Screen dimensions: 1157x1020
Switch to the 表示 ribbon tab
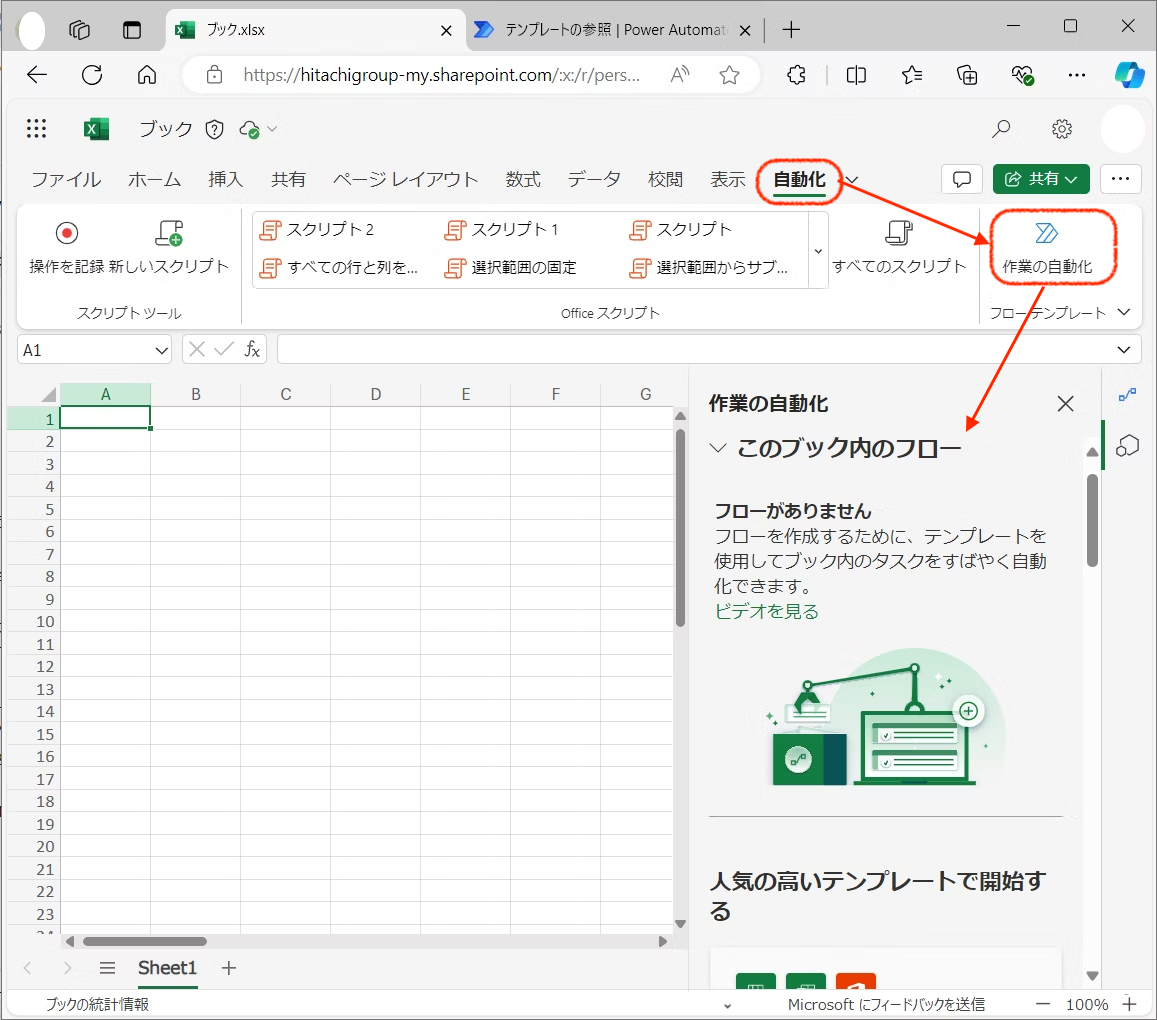tap(728, 179)
